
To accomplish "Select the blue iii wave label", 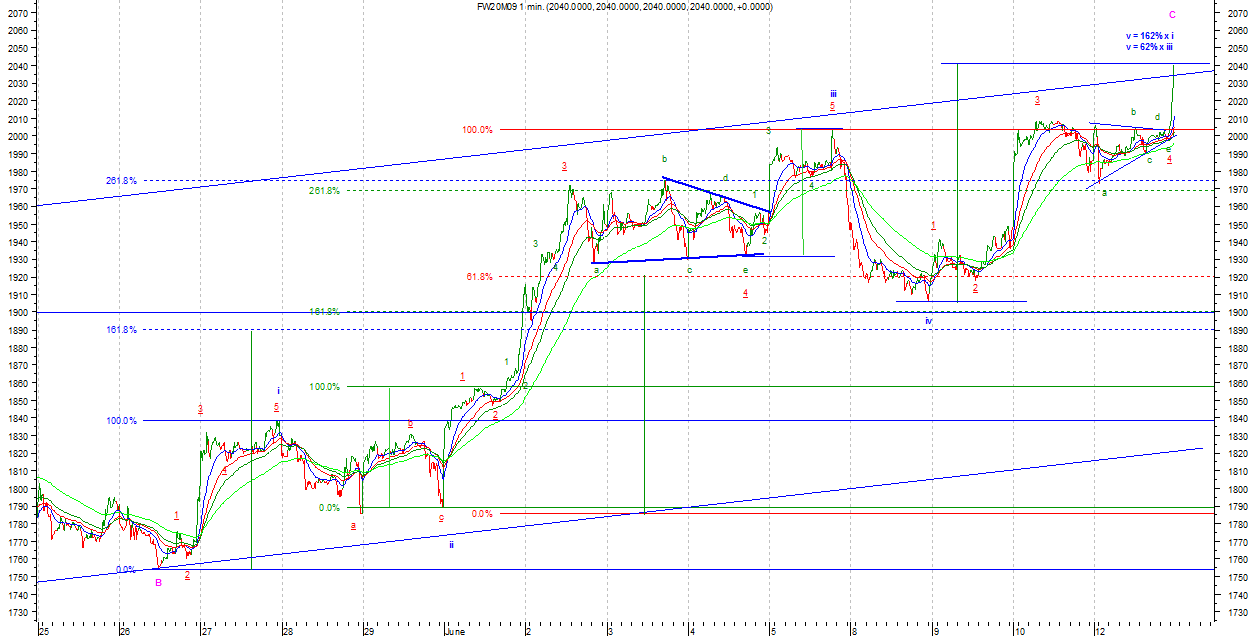I will tap(832, 94).
